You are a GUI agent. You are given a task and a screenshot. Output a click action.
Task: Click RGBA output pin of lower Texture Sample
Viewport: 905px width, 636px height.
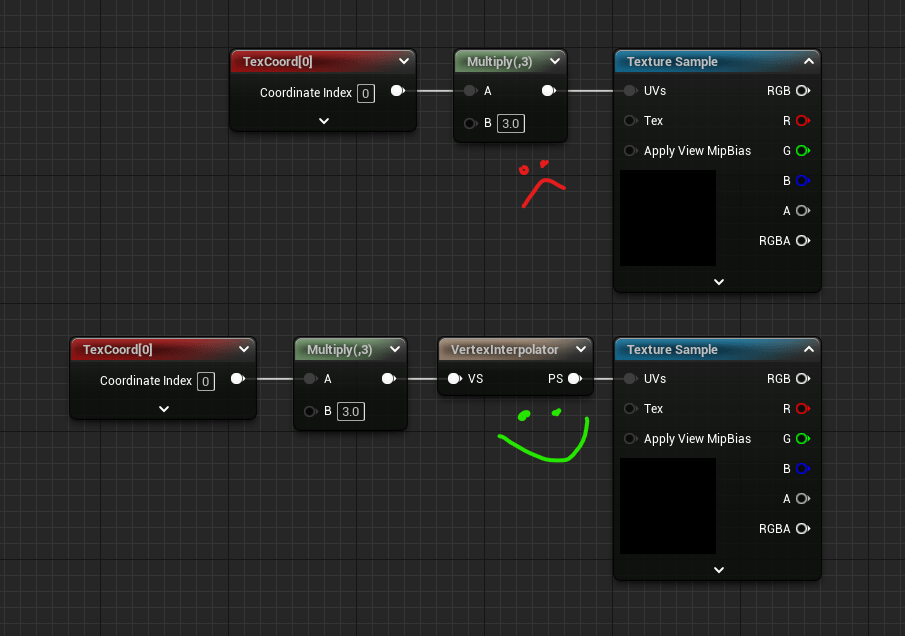tap(802, 529)
